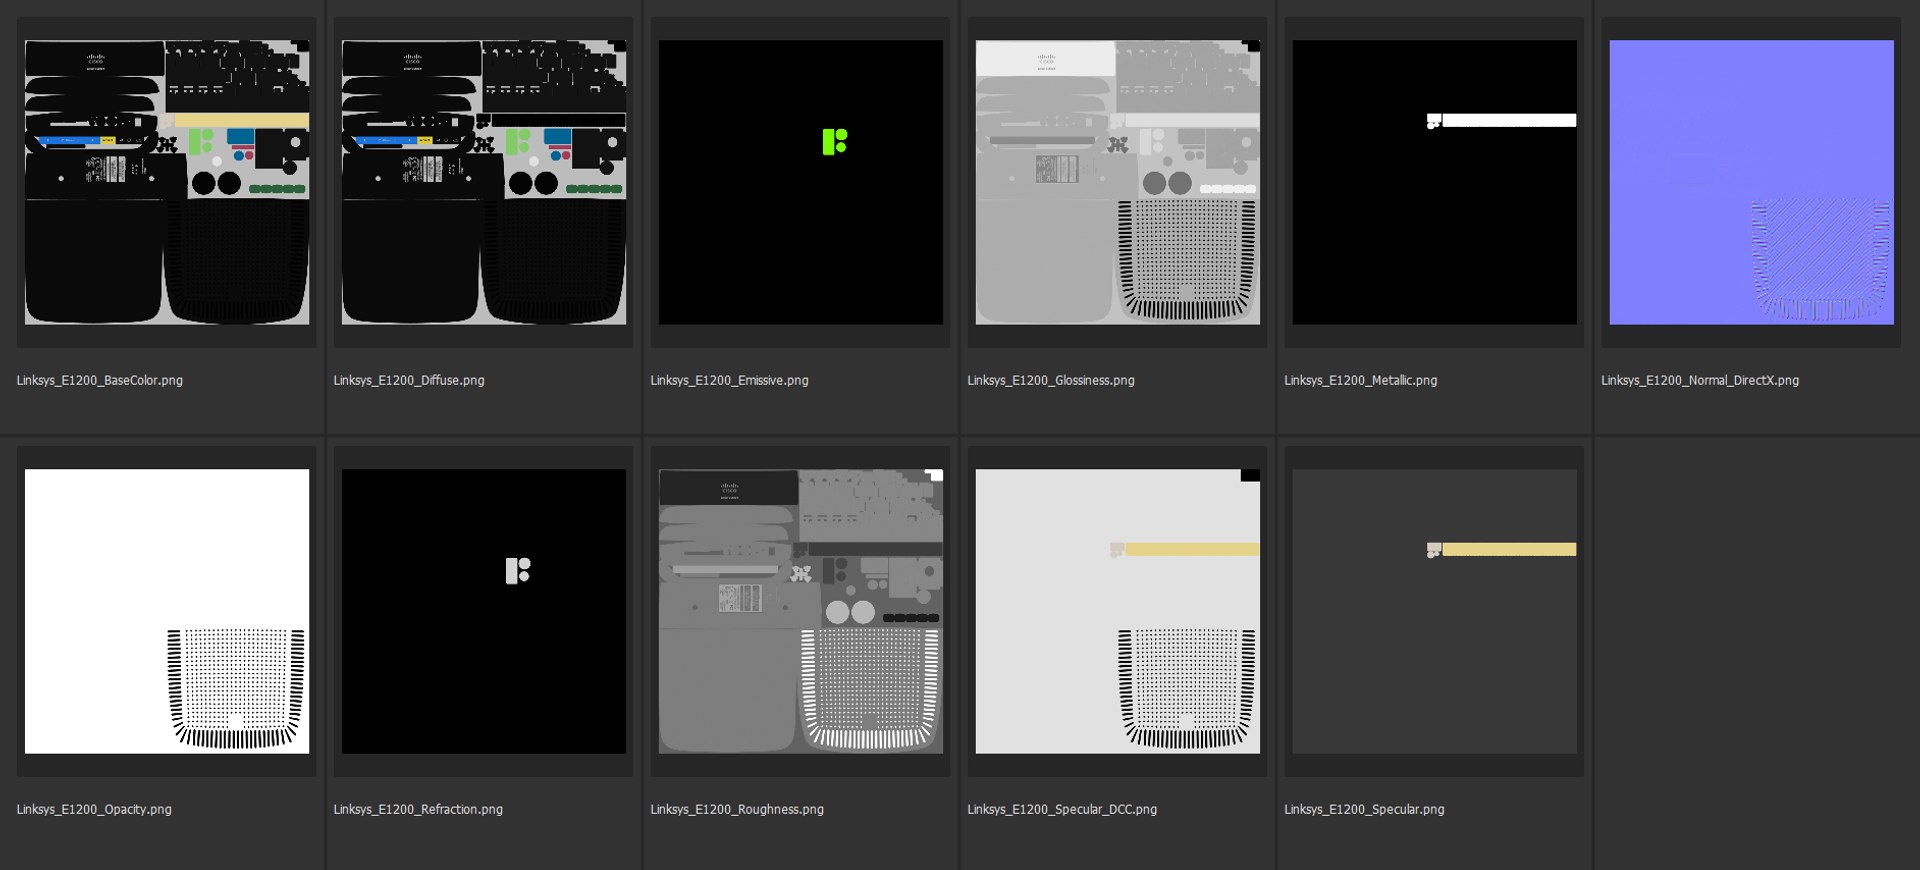Click the Linksys_E1200_Roughness.png file name
Image resolution: width=1920 pixels, height=870 pixels.
[x=737, y=810]
